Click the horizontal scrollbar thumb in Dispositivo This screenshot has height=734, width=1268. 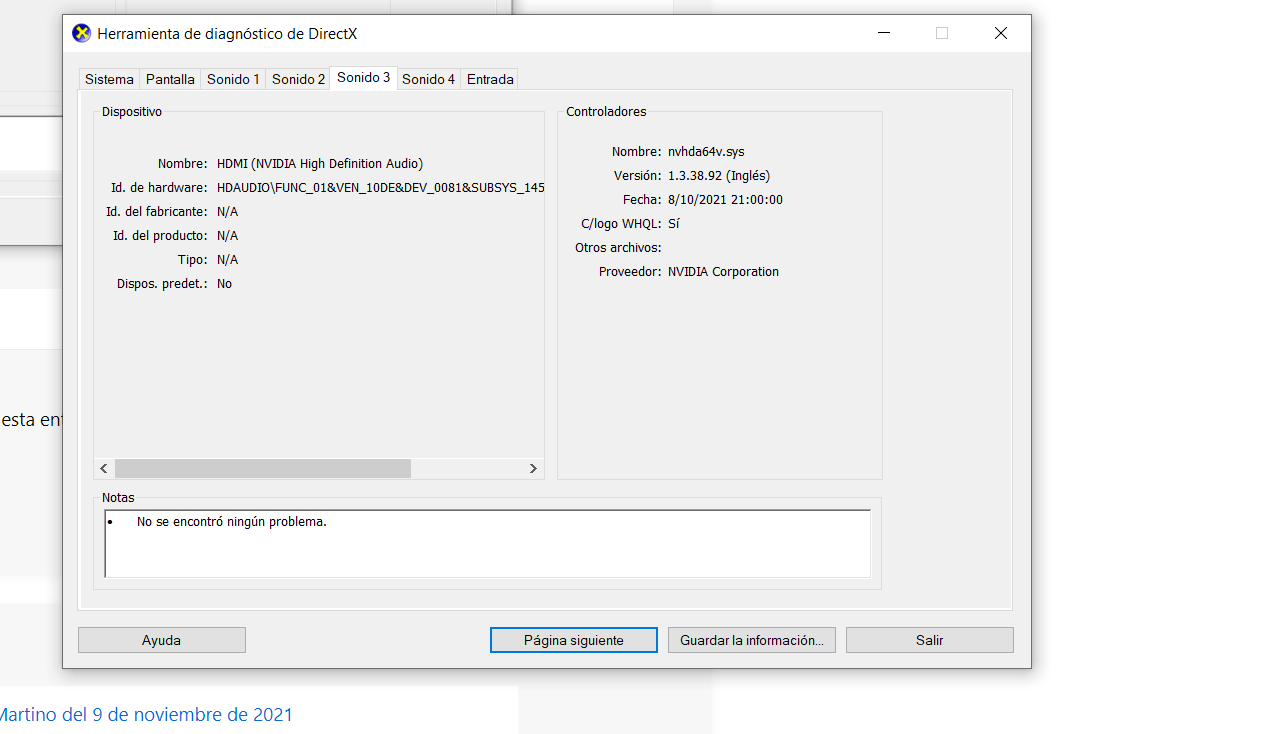click(263, 468)
